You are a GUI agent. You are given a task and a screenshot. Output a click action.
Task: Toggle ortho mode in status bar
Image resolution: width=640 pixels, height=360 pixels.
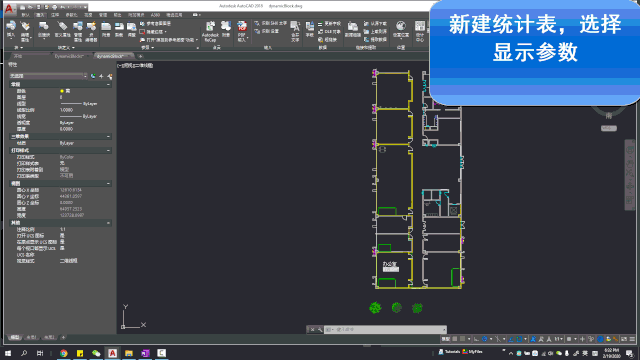pyautogui.click(x=476, y=339)
